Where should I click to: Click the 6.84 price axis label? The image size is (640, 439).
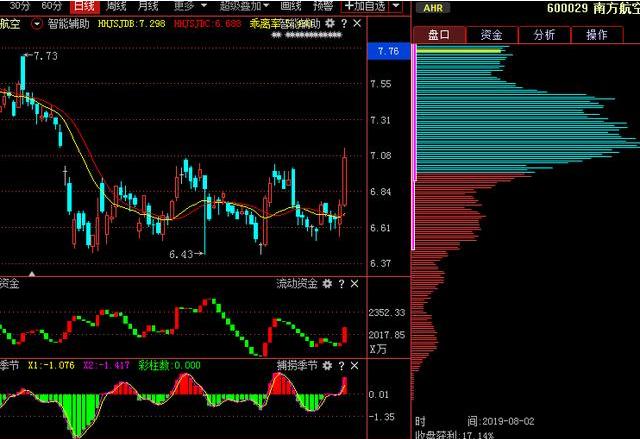(380, 192)
